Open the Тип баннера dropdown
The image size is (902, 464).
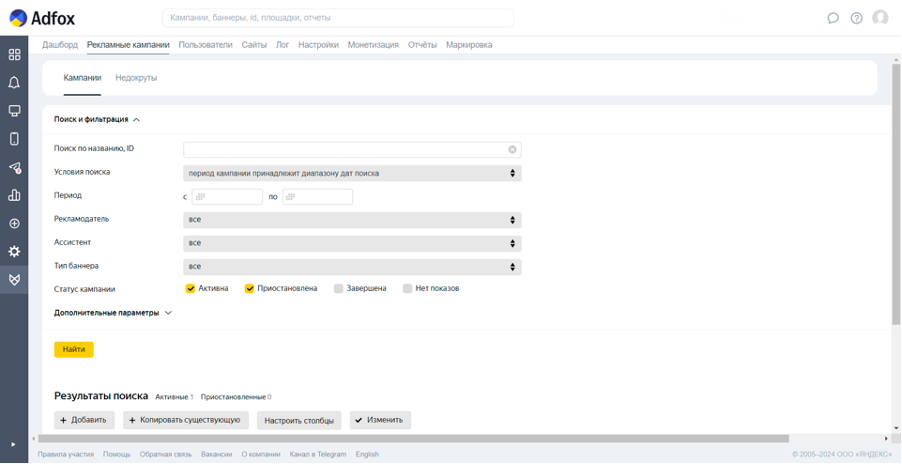(x=352, y=267)
